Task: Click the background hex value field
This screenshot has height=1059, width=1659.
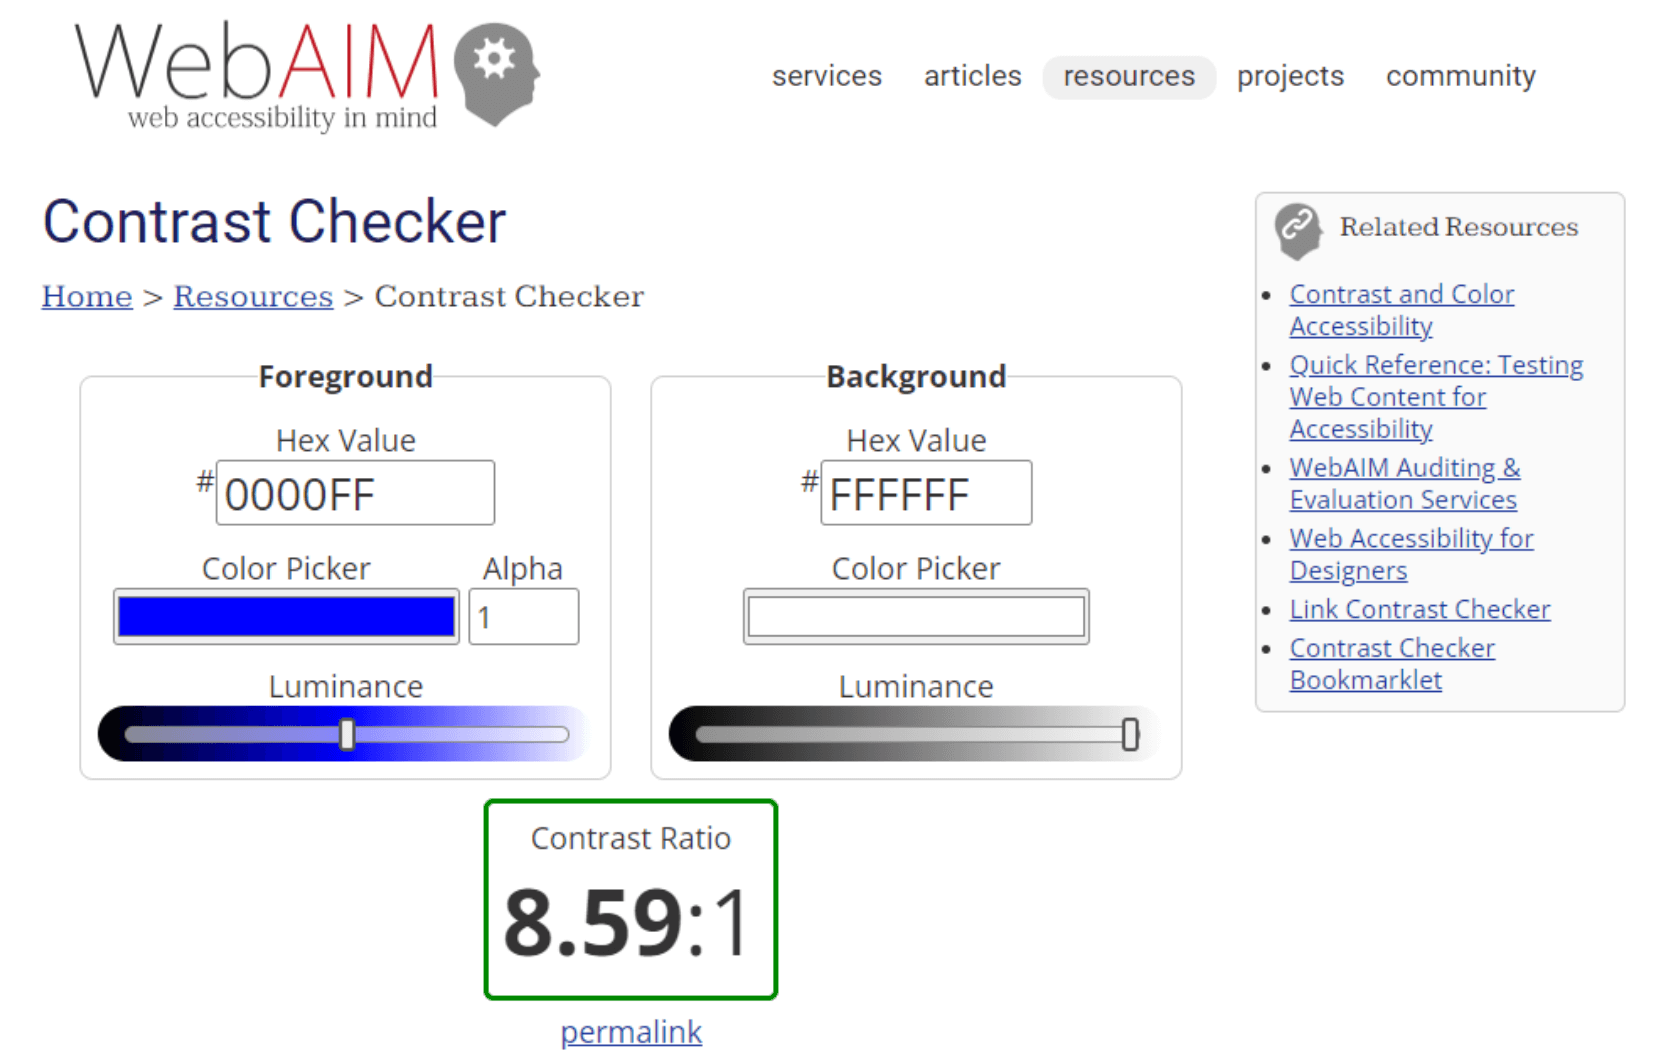Action: click(925, 493)
